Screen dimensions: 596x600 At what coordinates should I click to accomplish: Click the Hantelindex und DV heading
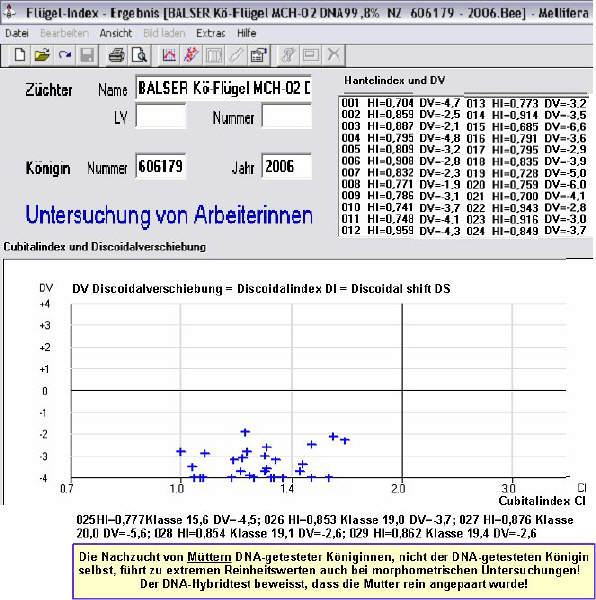pos(394,80)
